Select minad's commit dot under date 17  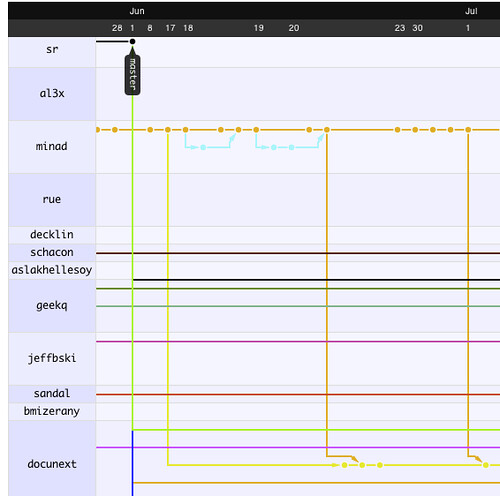(x=168, y=130)
